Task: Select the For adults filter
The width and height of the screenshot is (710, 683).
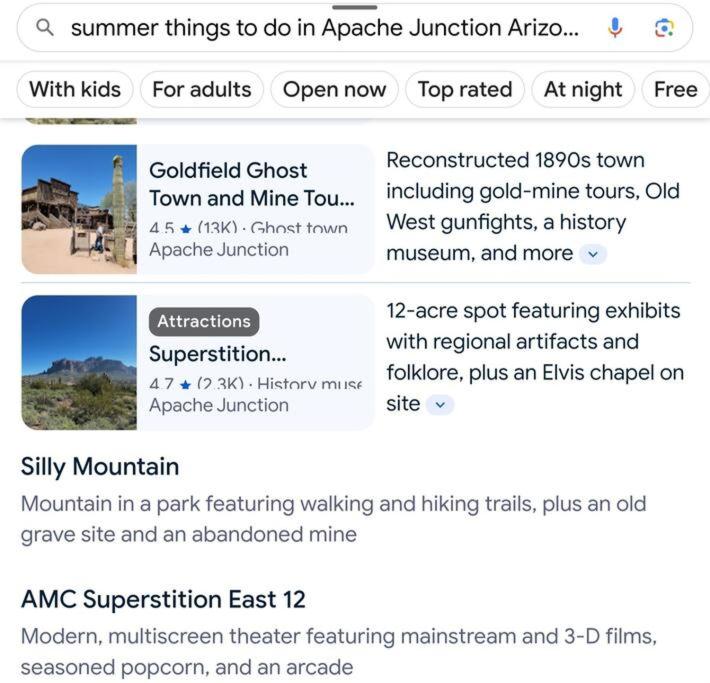Action: coord(202,89)
